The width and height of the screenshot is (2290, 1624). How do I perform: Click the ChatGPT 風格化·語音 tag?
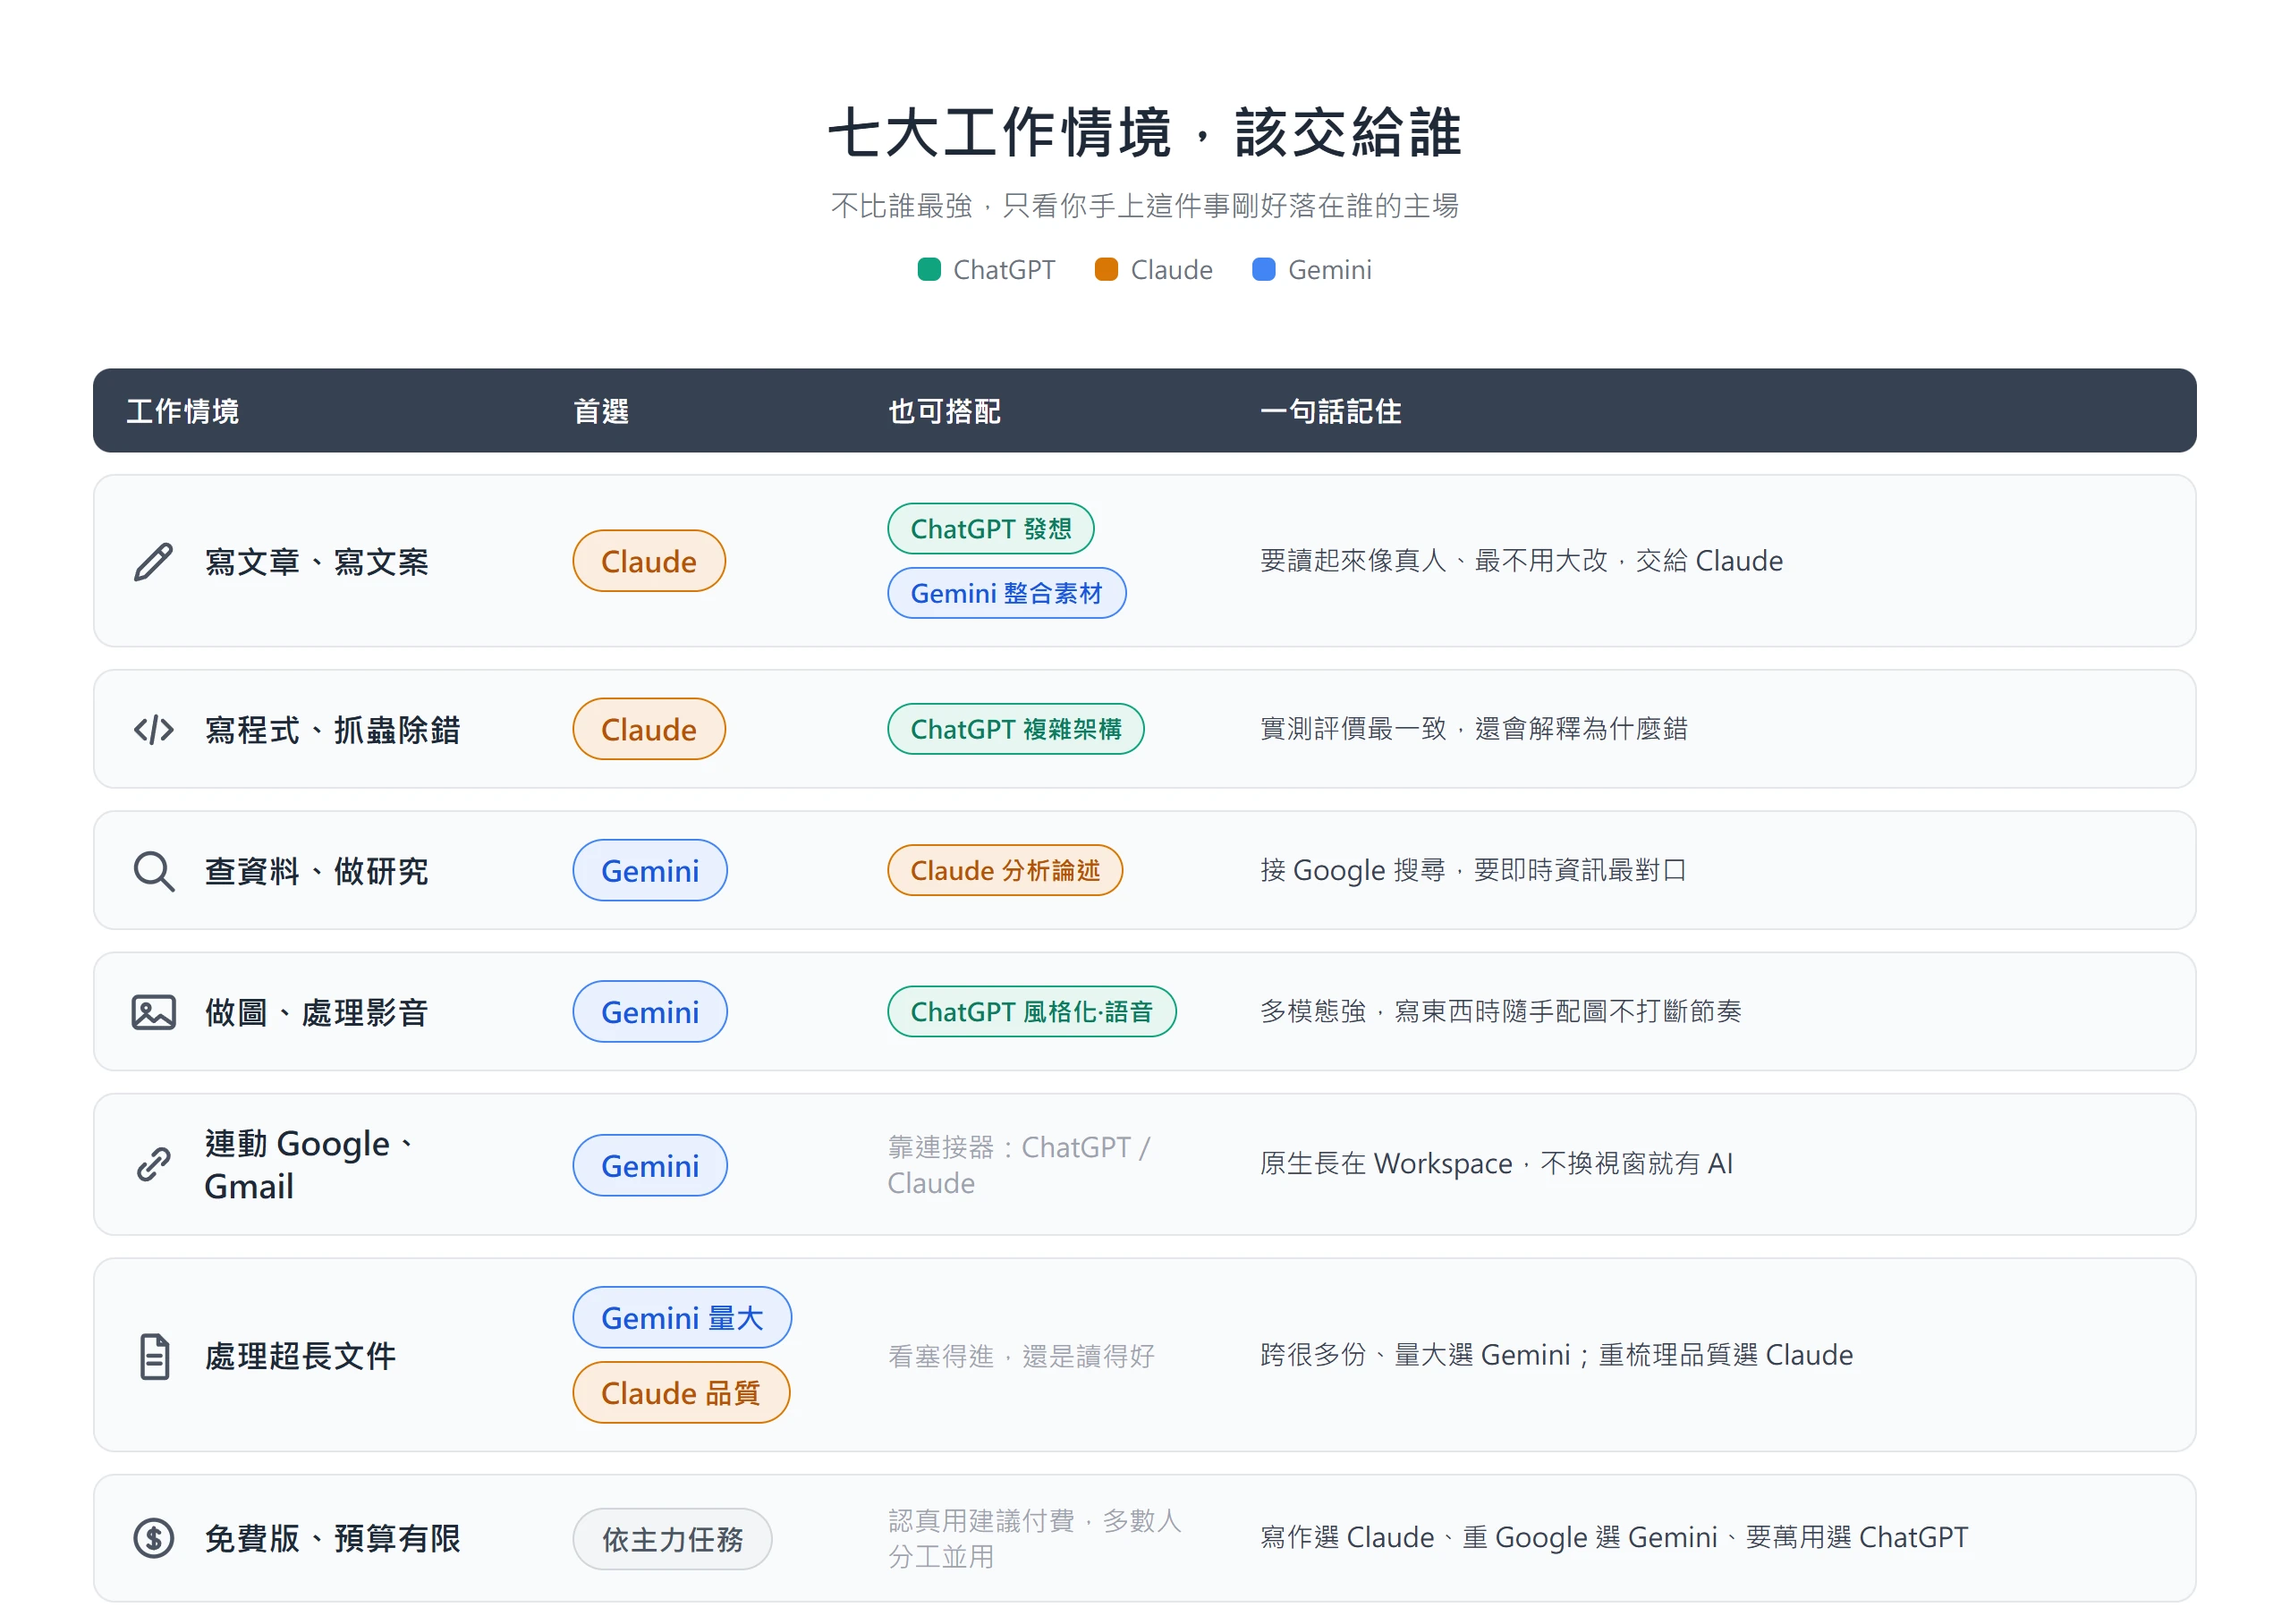point(1032,1012)
